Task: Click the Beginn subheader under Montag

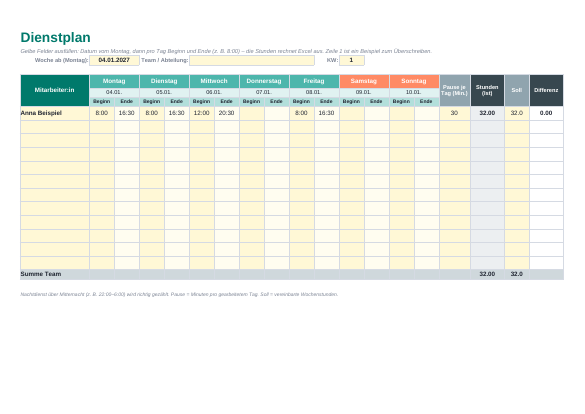Action: 102,101
